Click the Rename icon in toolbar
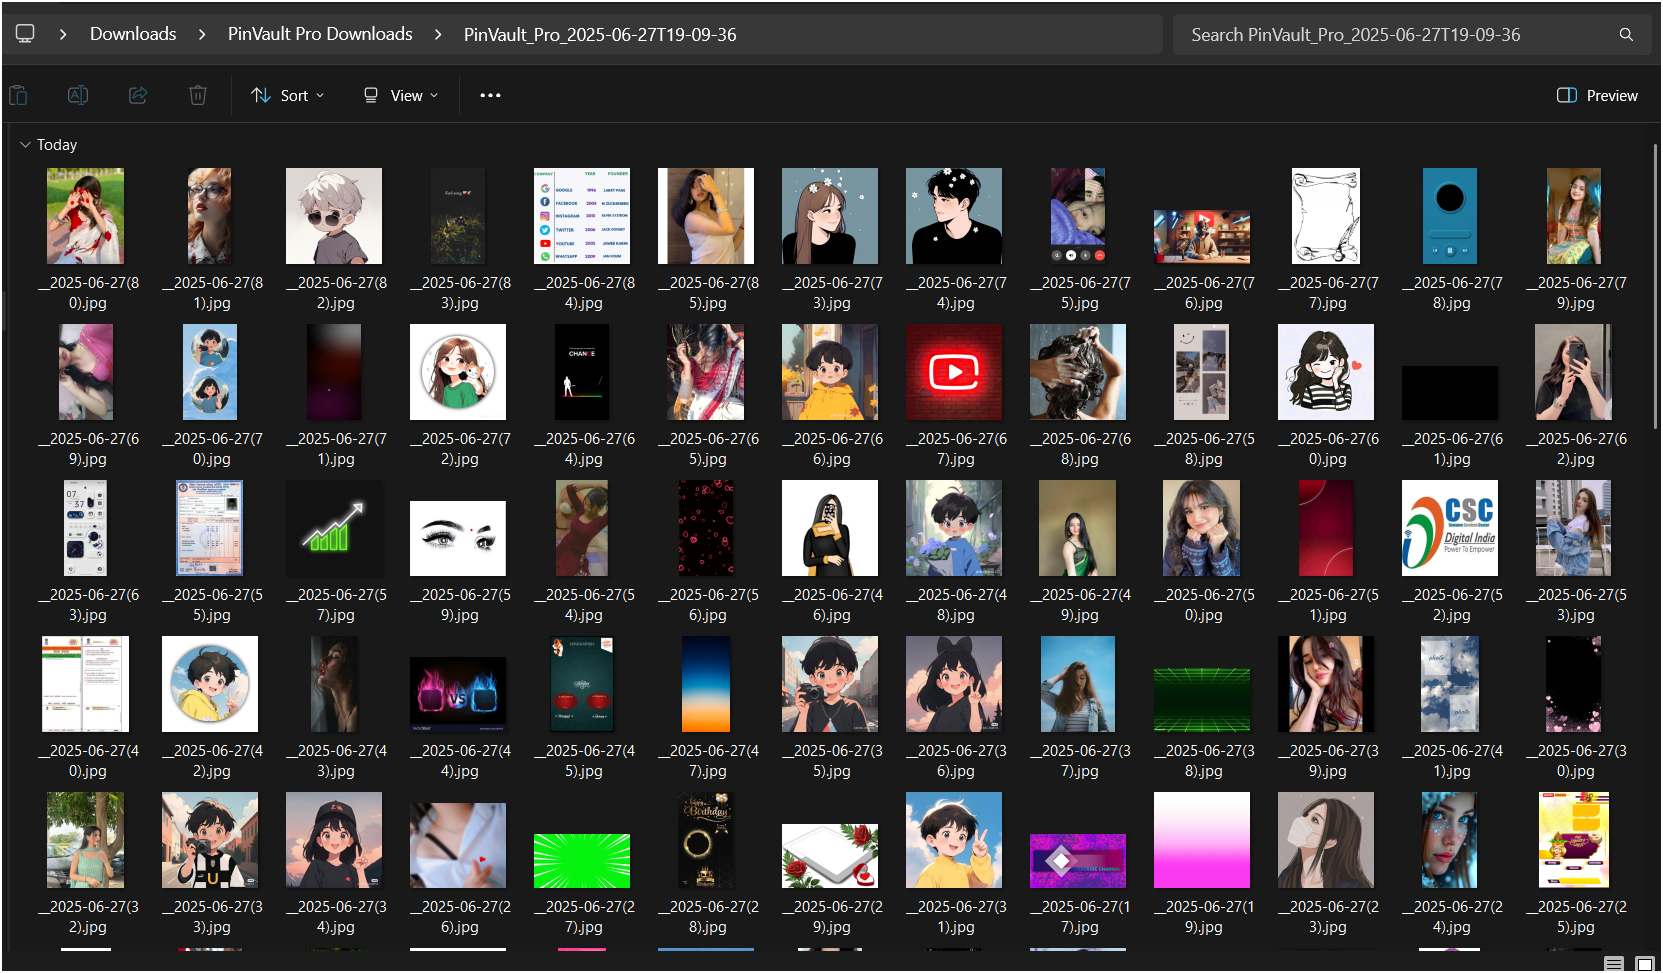Image resolution: width=1663 pixels, height=973 pixels. 78,96
